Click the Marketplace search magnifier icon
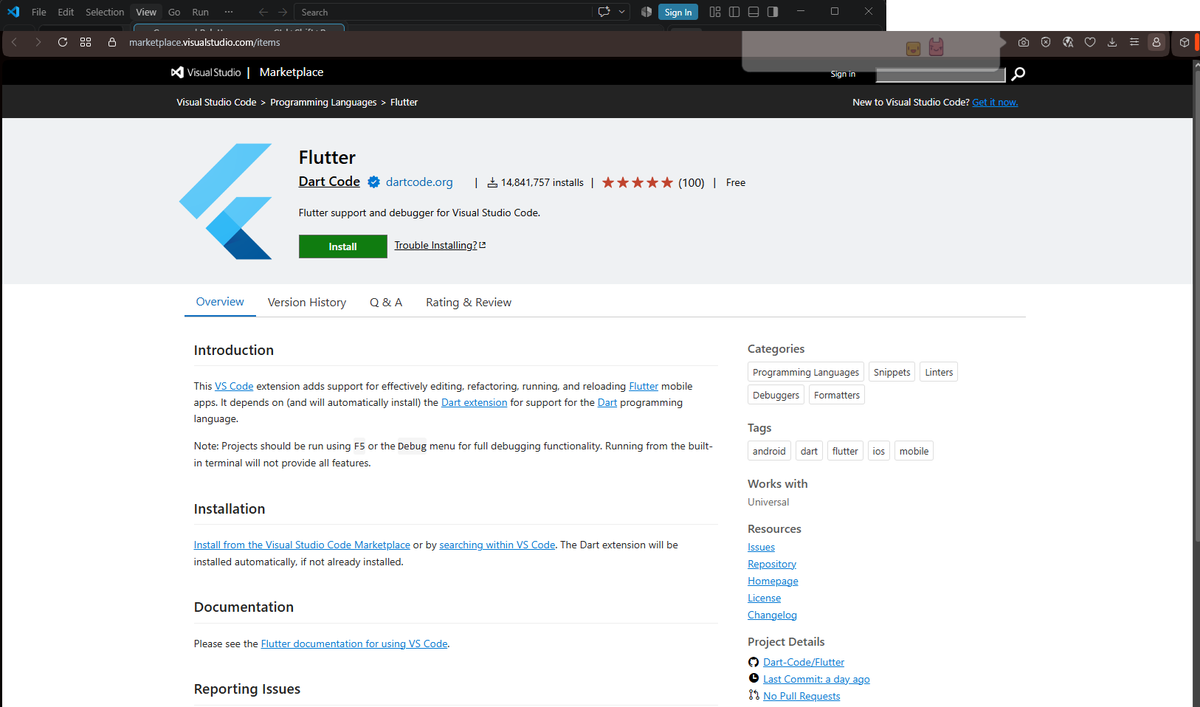 (x=1018, y=74)
